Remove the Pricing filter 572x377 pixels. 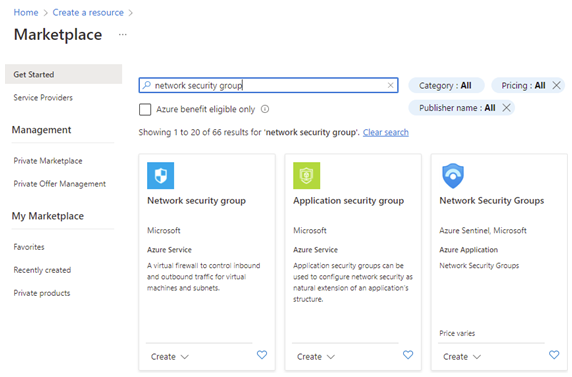coord(556,85)
